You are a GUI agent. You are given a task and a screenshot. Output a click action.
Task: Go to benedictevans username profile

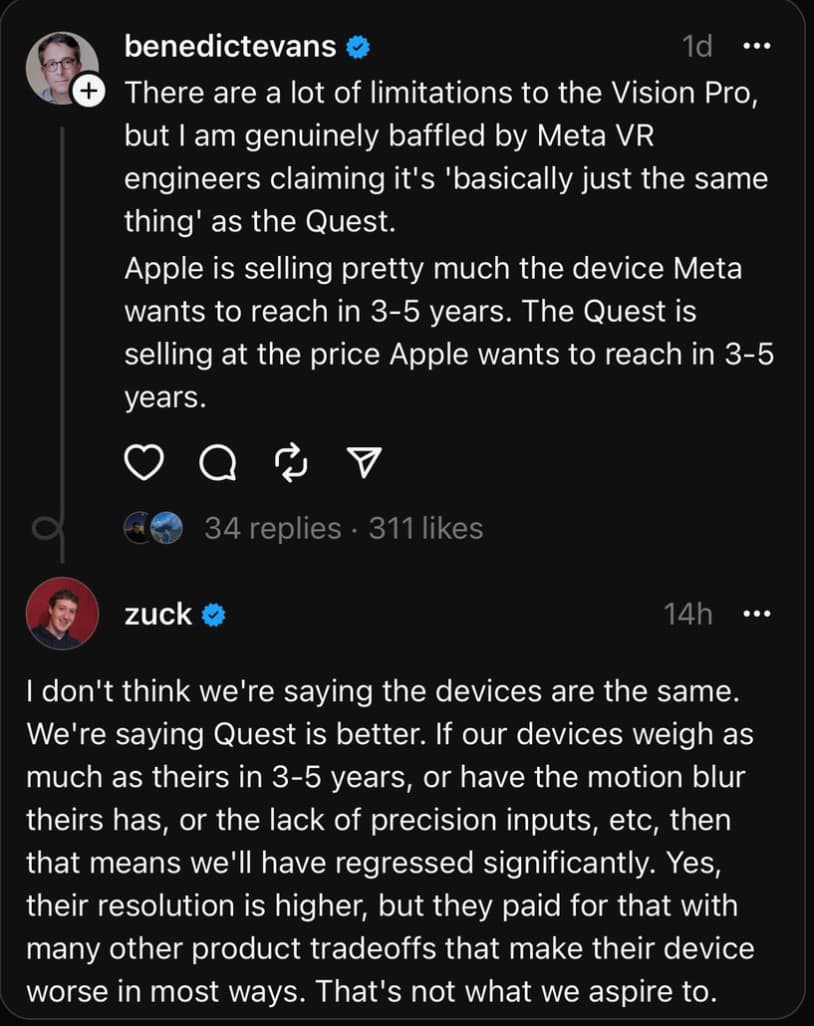[231, 46]
